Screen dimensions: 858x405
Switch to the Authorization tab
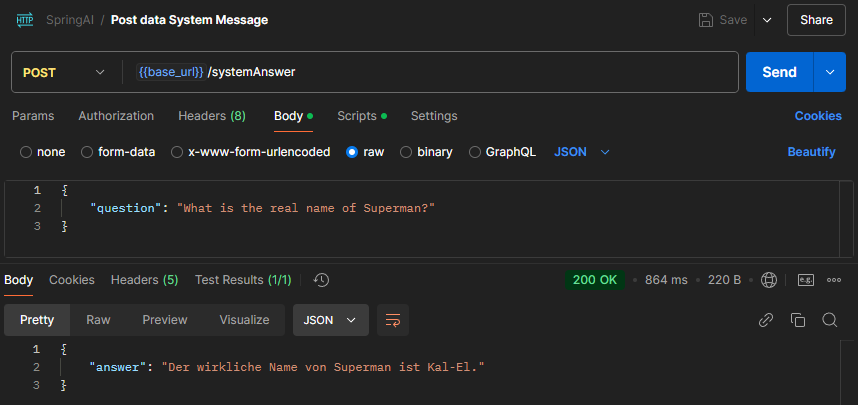click(116, 116)
